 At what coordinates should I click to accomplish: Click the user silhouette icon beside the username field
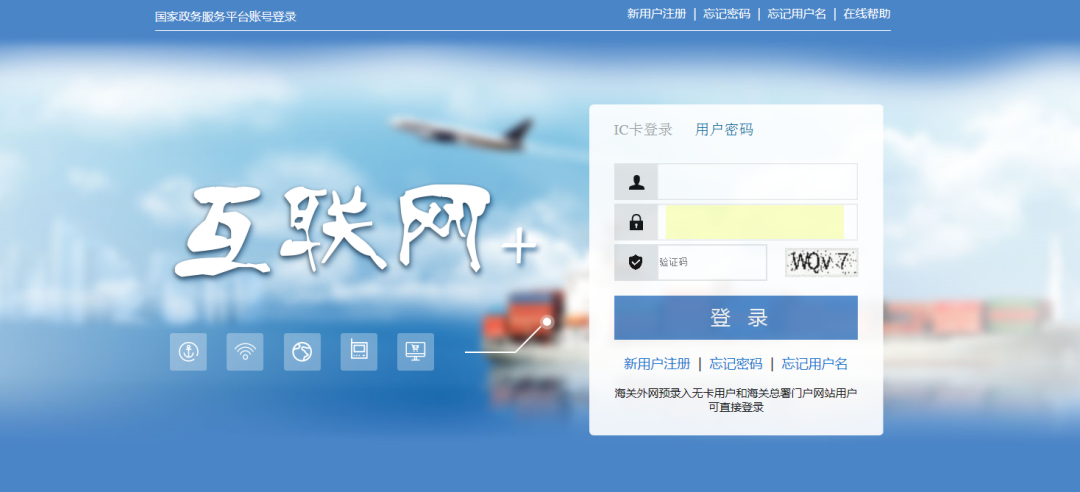[x=636, y=182]
